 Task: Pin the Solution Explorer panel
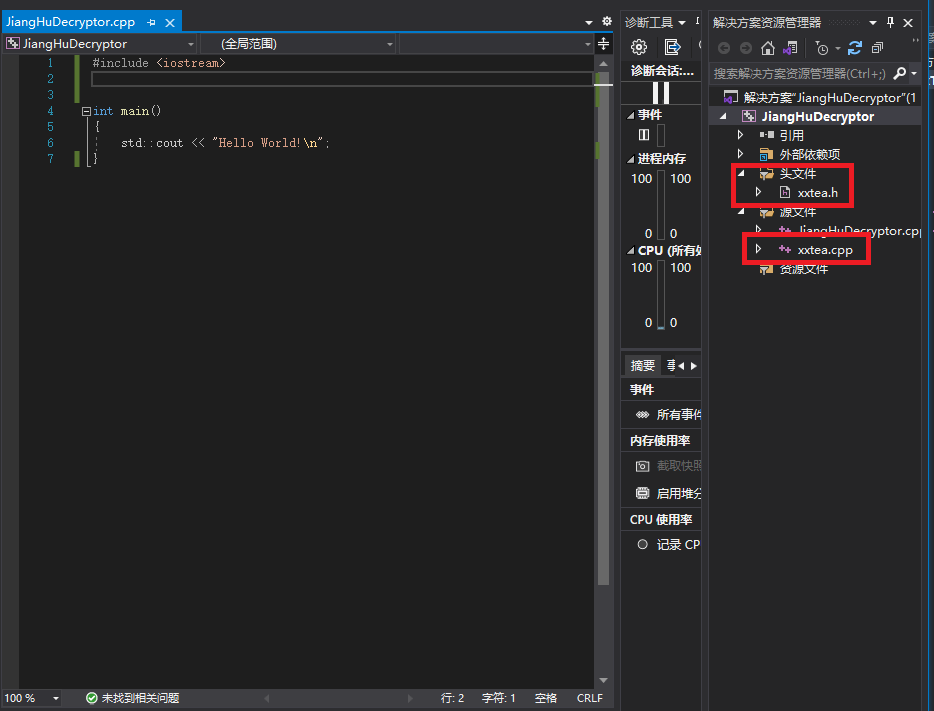click(x=891, y=23)
